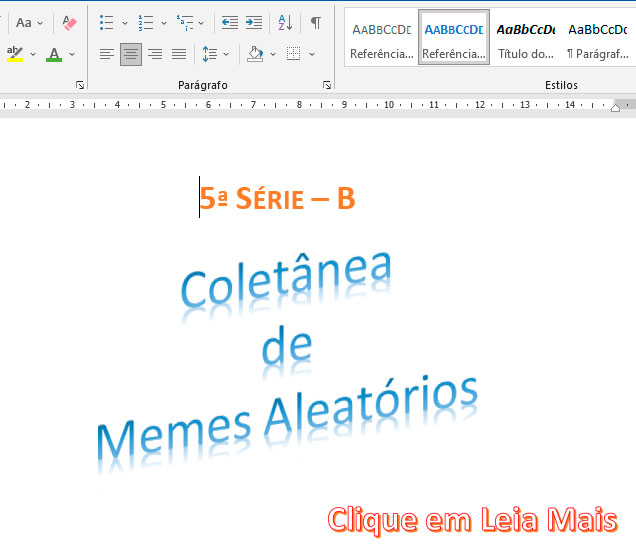This screenshot has height=556, width=636.
Task: Apply the yellow text highlight color
Action: tap(15, 54)
